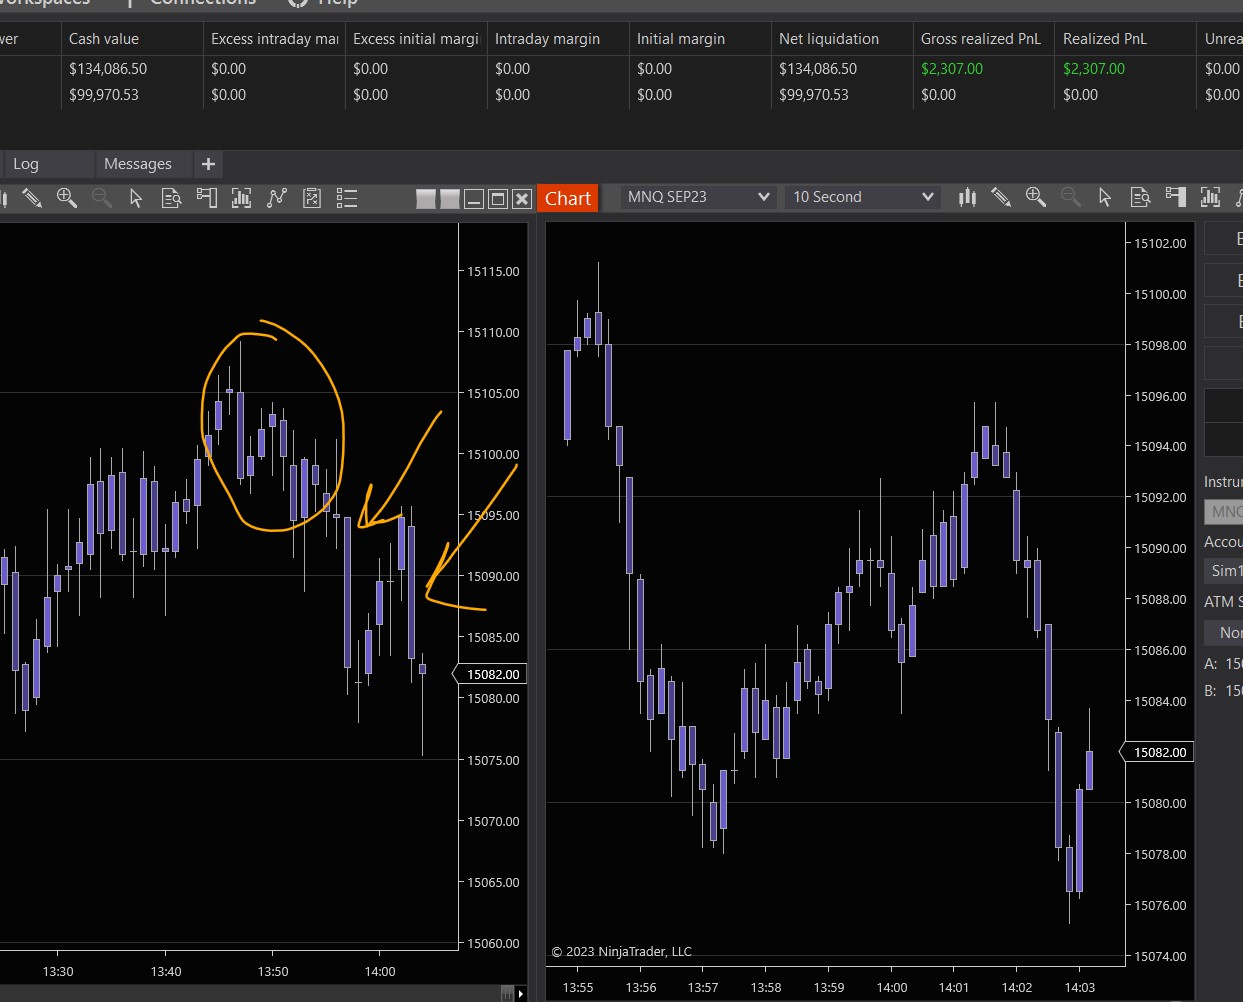Minimize the left chart window
Screen dimensions: 1243x1002
pyautogui.click(x=474, y=199)
